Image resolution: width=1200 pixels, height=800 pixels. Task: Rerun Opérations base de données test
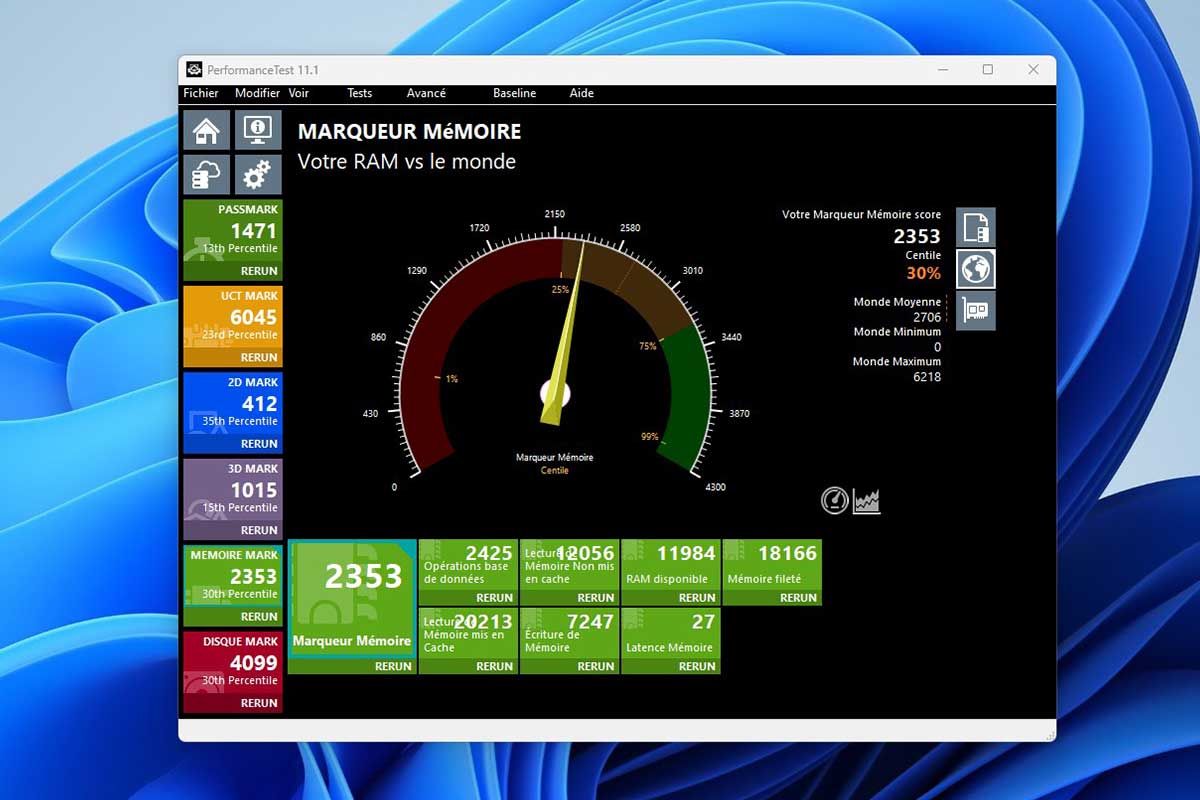click(495, 598)
